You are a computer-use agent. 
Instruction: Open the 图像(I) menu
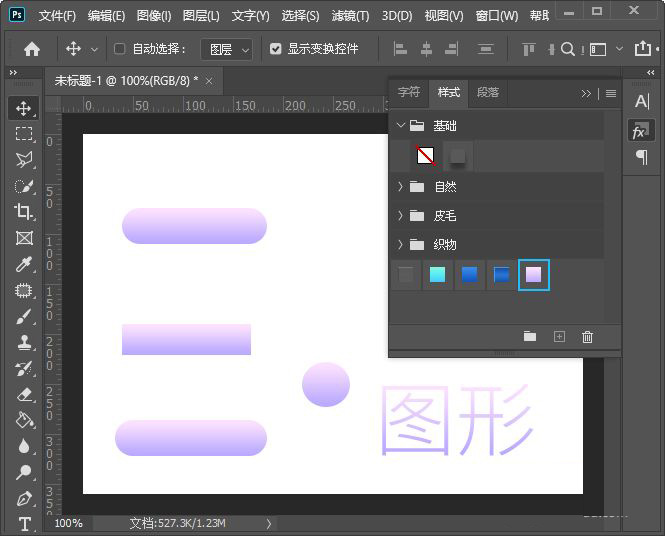click(x=154, y=16)
